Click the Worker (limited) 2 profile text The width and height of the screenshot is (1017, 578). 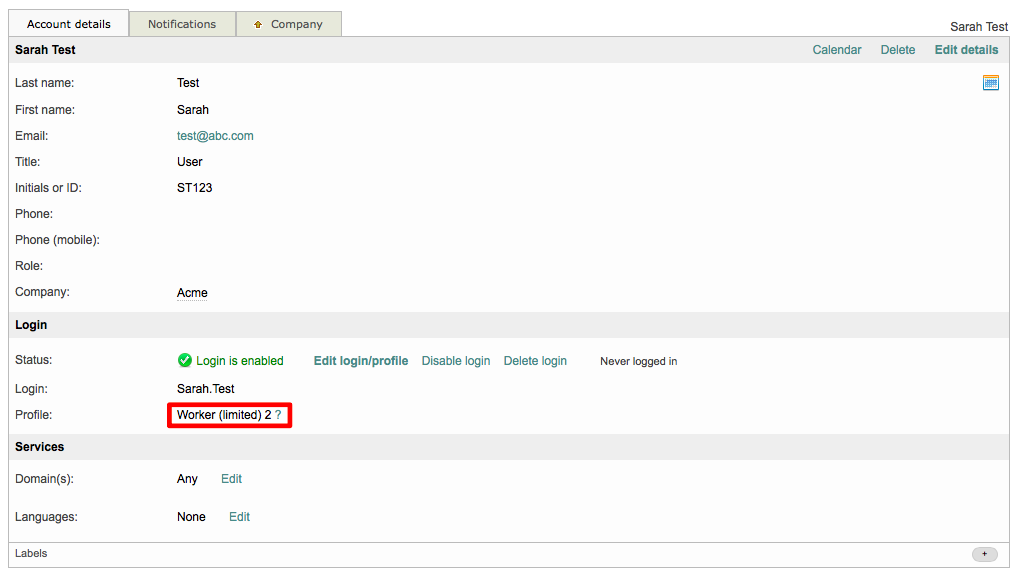click(x=223, y=415)
